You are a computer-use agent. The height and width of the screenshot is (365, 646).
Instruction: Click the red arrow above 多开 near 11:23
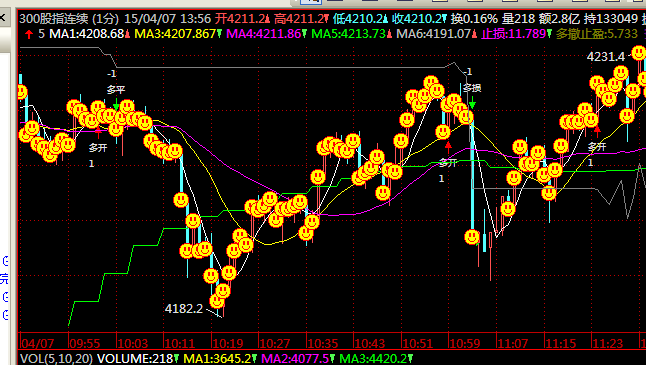coord(597,132)
